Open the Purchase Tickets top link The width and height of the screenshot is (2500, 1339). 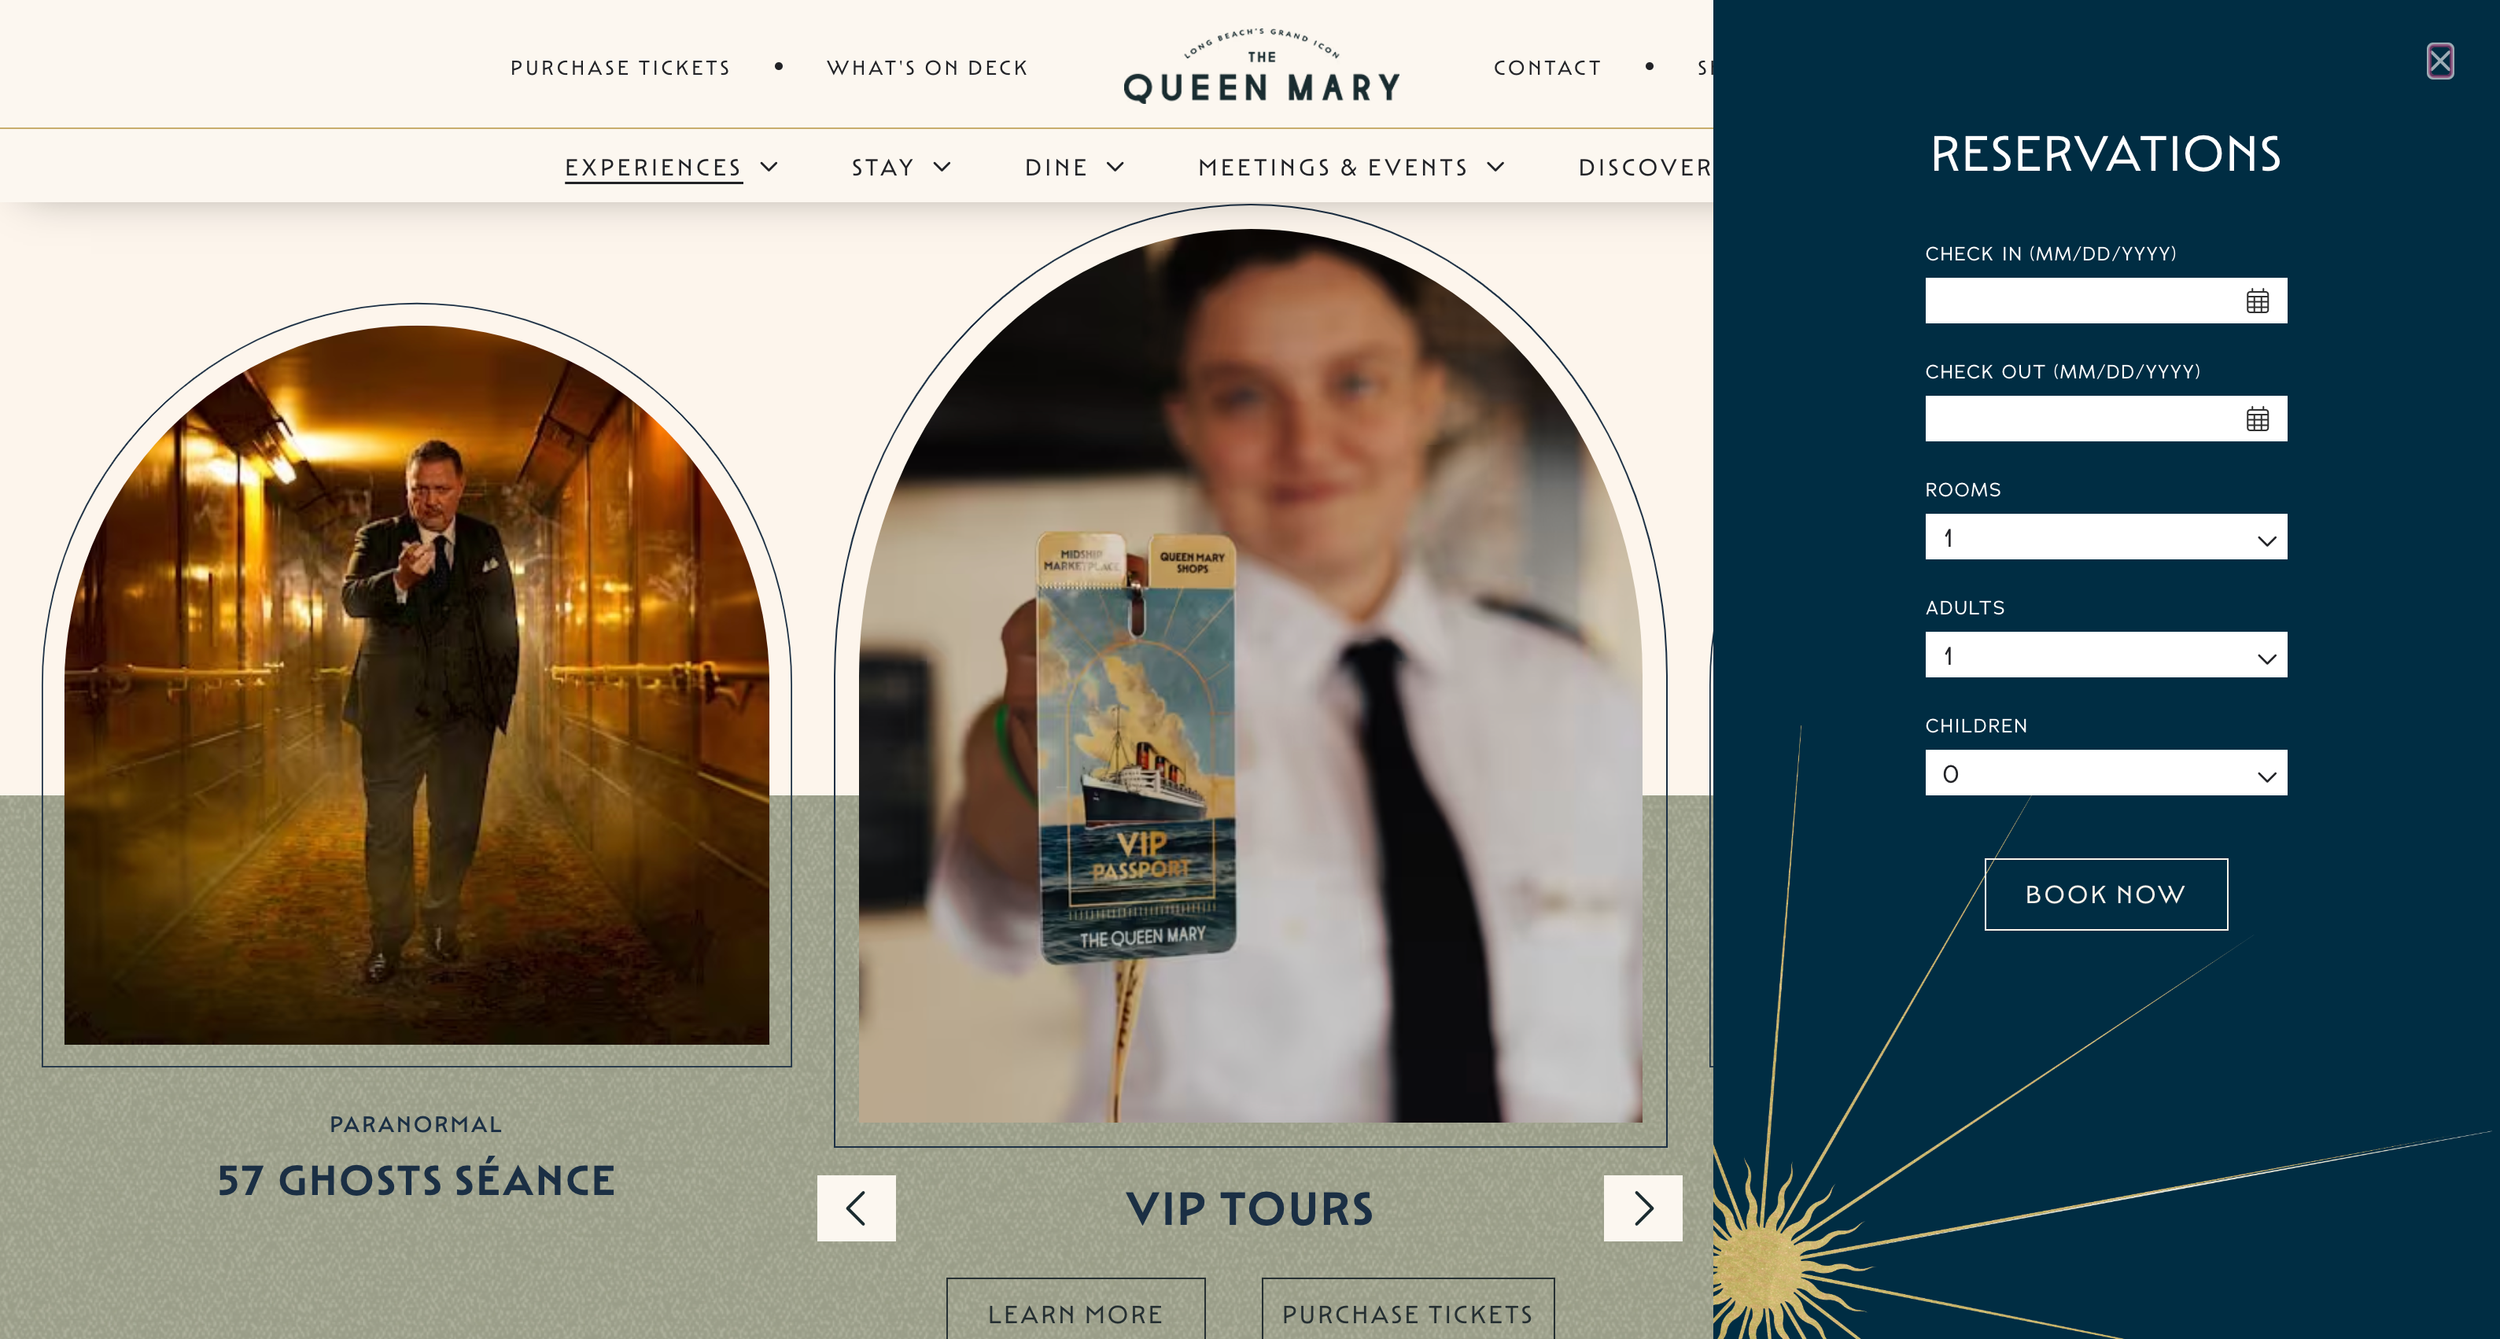620,68
